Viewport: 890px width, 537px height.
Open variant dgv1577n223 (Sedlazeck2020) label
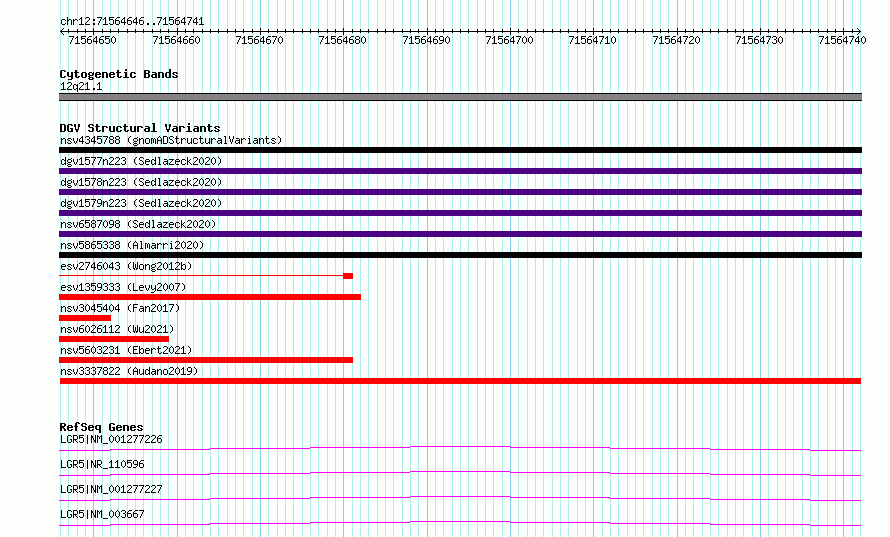pyautogui.click(x=141, y=161)
